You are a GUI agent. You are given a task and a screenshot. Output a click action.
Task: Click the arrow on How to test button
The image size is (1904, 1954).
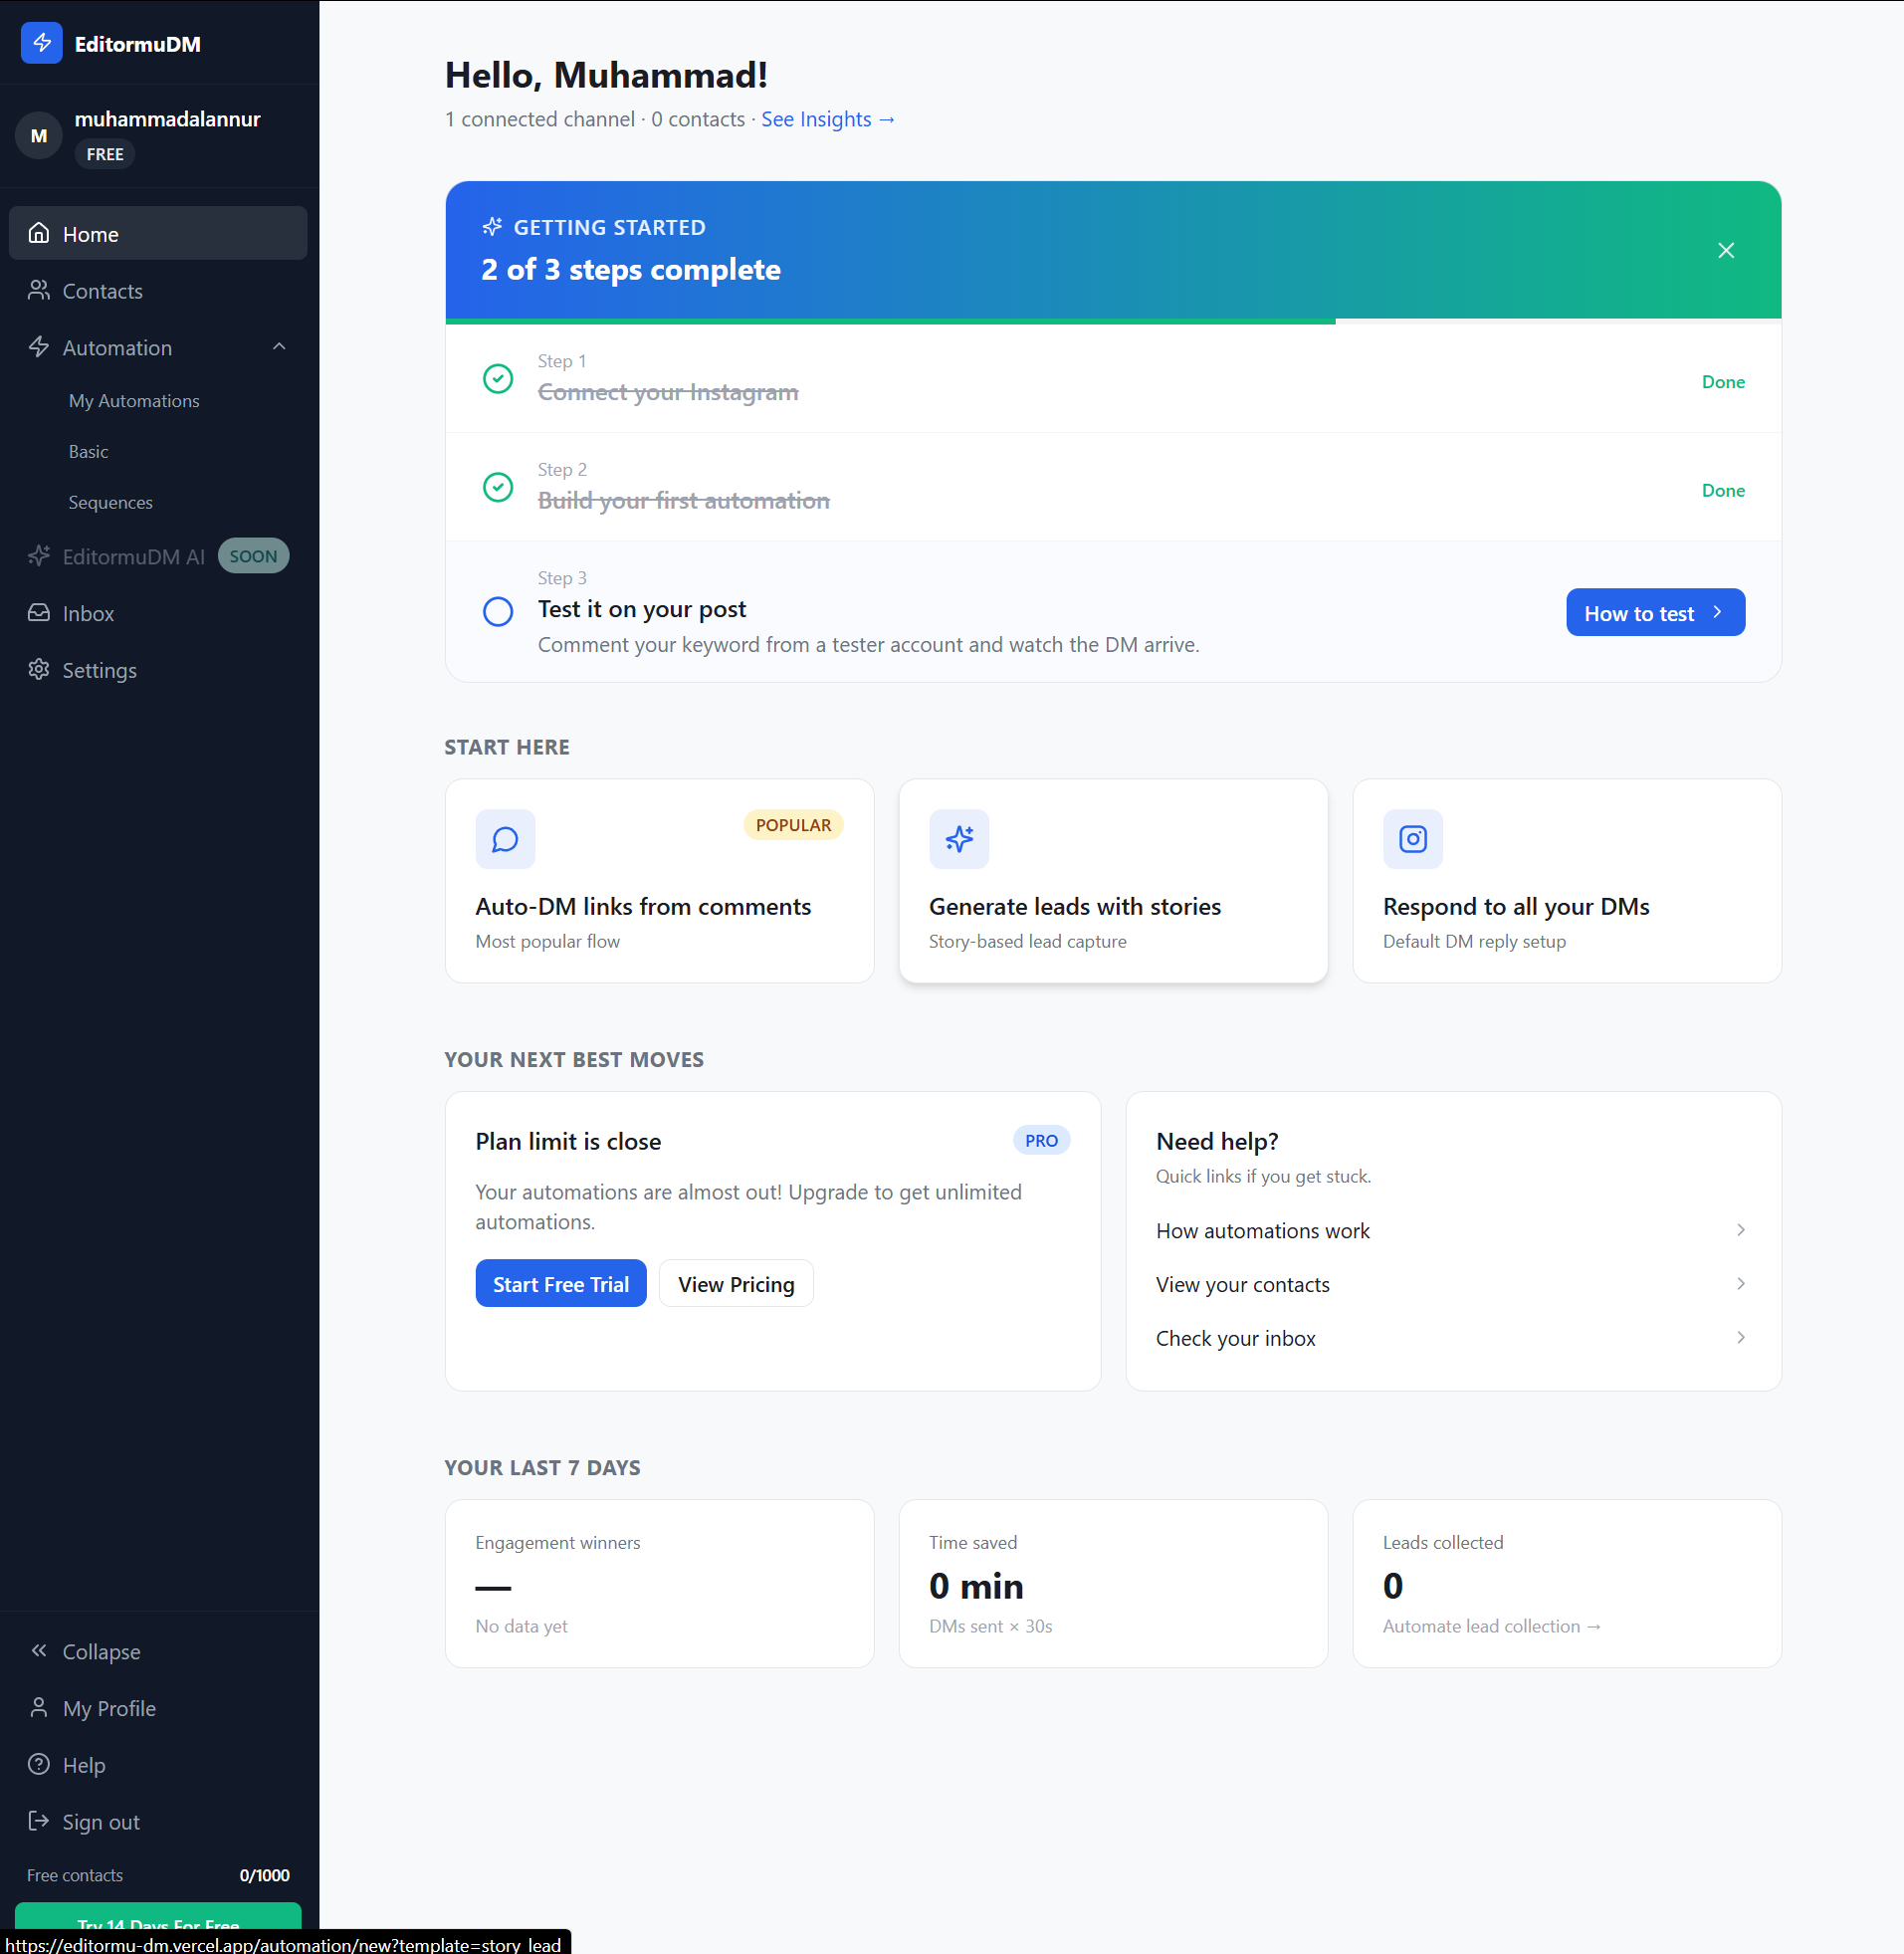tap(1717, 612)
